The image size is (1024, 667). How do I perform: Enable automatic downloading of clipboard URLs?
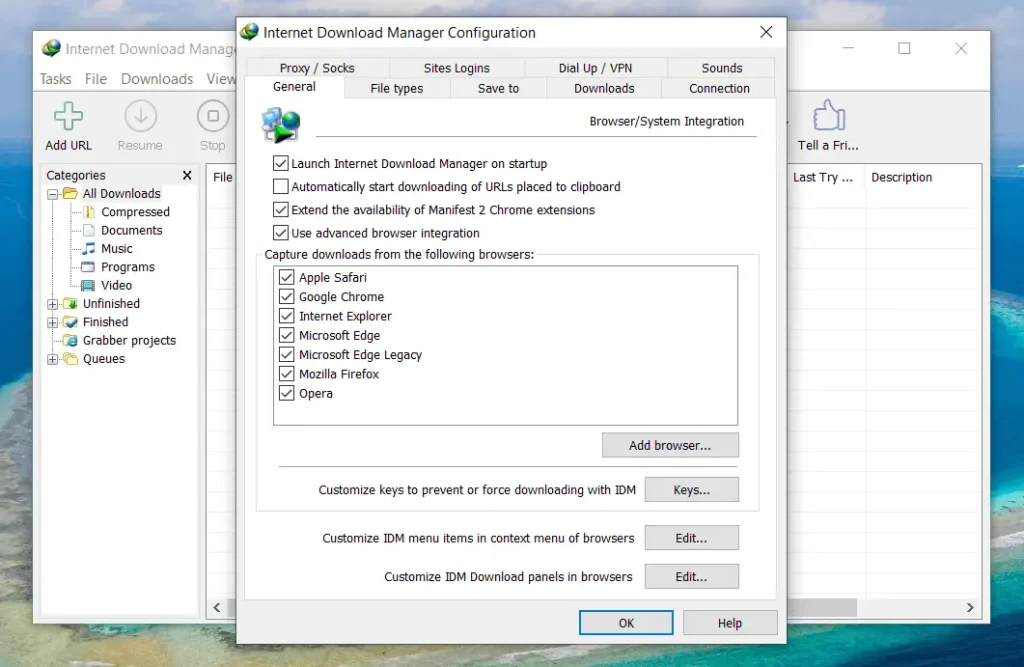click(281, 187)
